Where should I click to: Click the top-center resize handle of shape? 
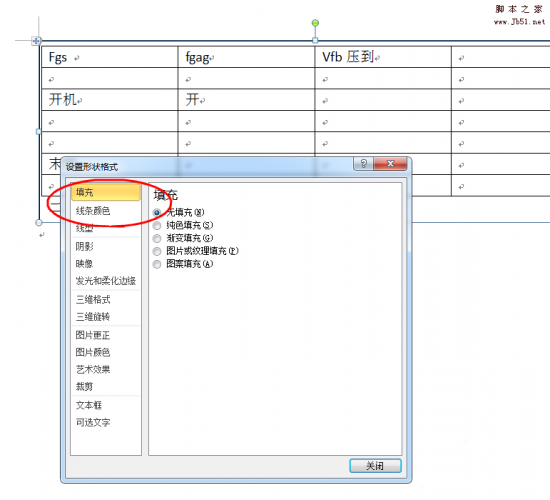click(315, 40)
